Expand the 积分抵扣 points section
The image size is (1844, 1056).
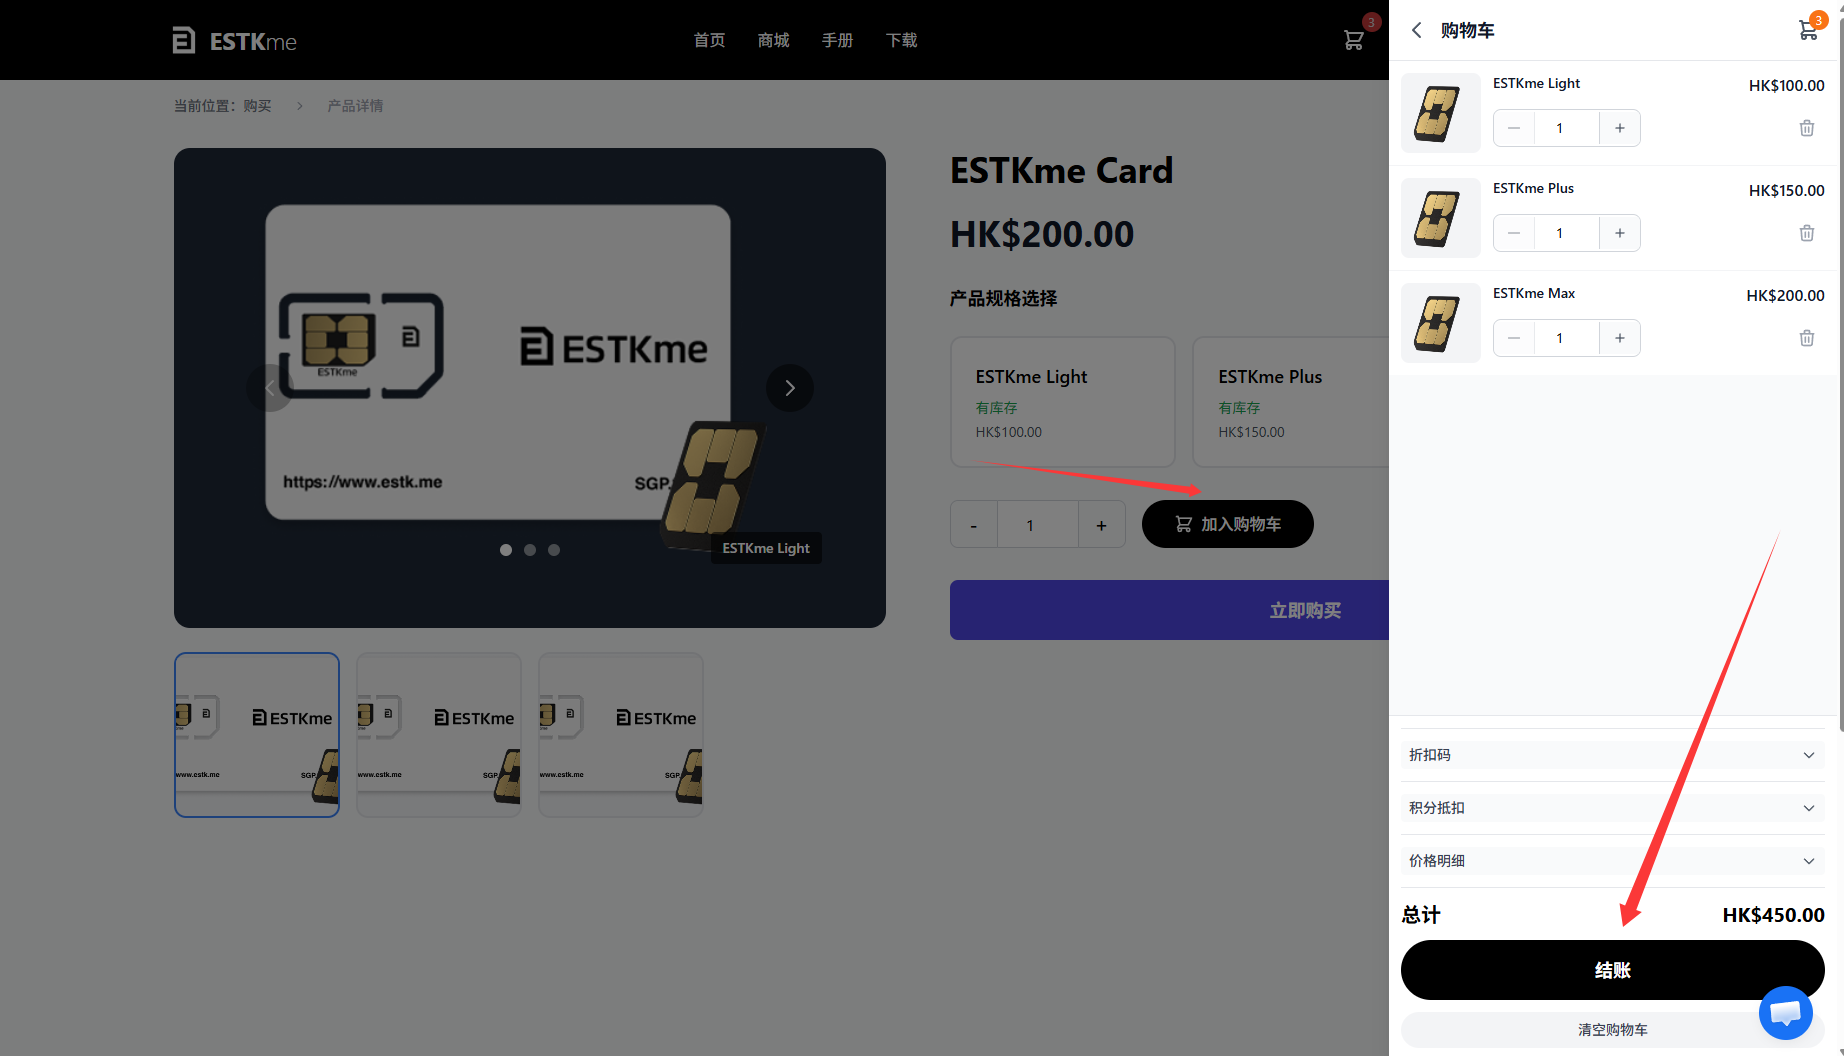[x=1612, y=808]
